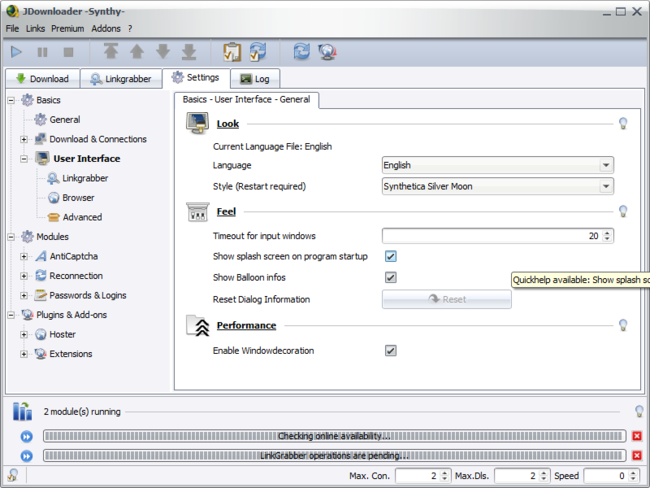Viewport: 650px width, 488px height.
Task: Click the blue icon beside Checking online availability
Action: pyautogui.click(x=27, y=436)
